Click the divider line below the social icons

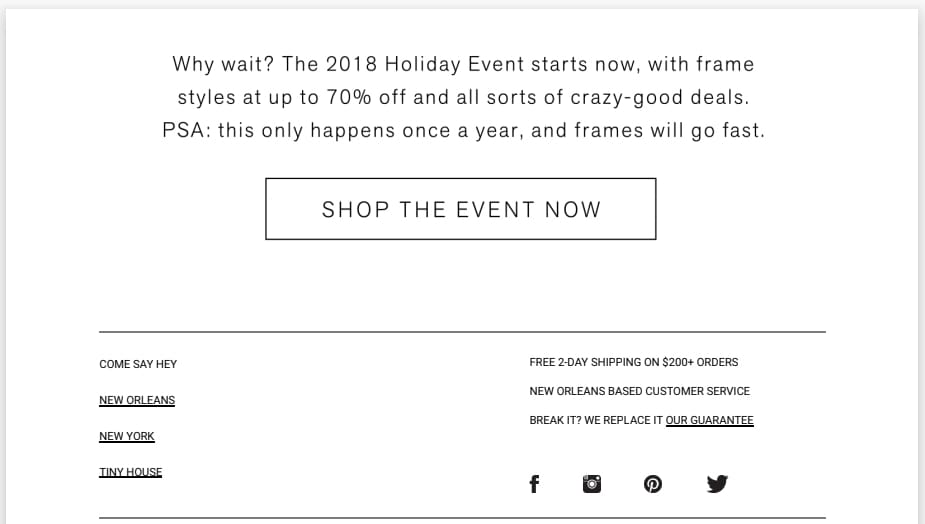(462, 518)
